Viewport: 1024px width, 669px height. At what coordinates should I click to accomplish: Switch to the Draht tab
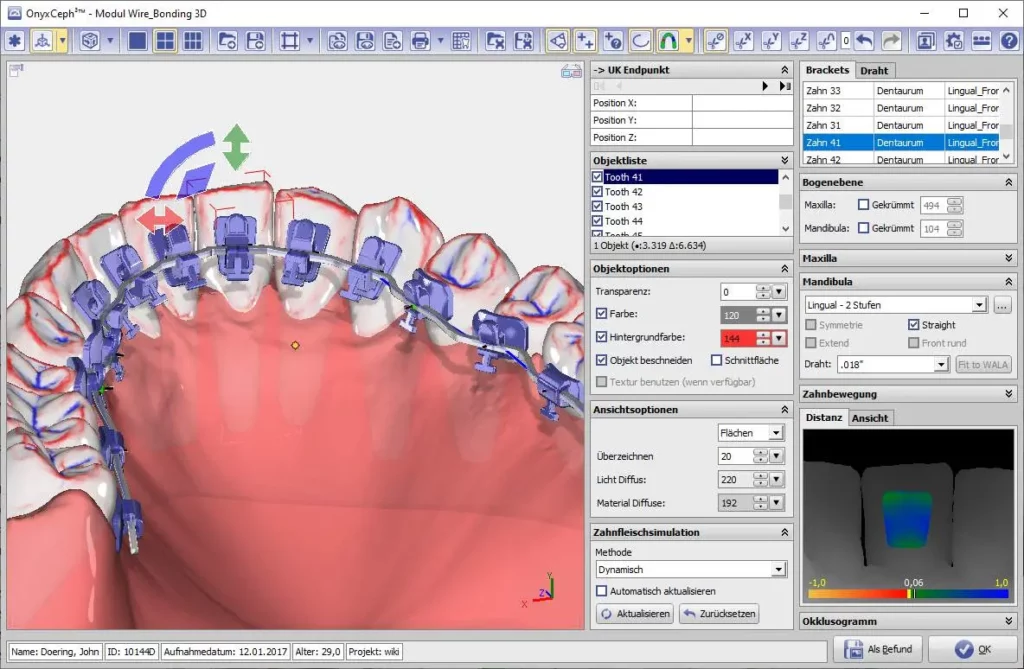pos(873,70)
